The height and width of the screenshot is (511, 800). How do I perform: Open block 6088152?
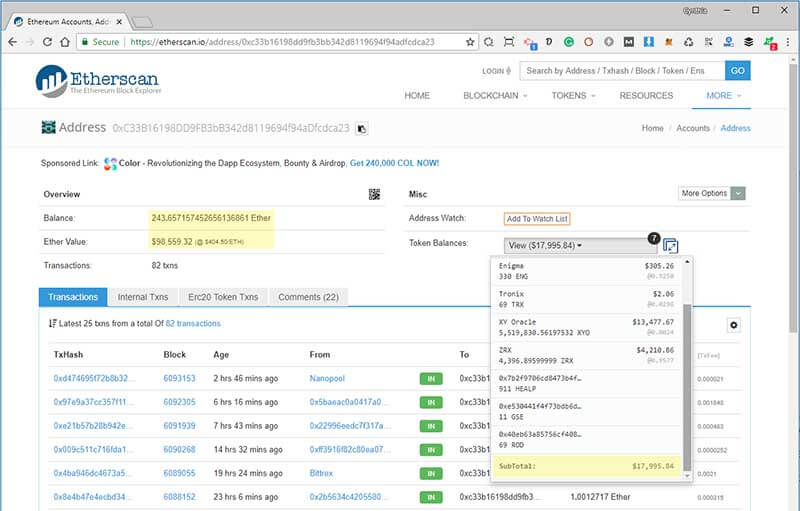point(179,497)
